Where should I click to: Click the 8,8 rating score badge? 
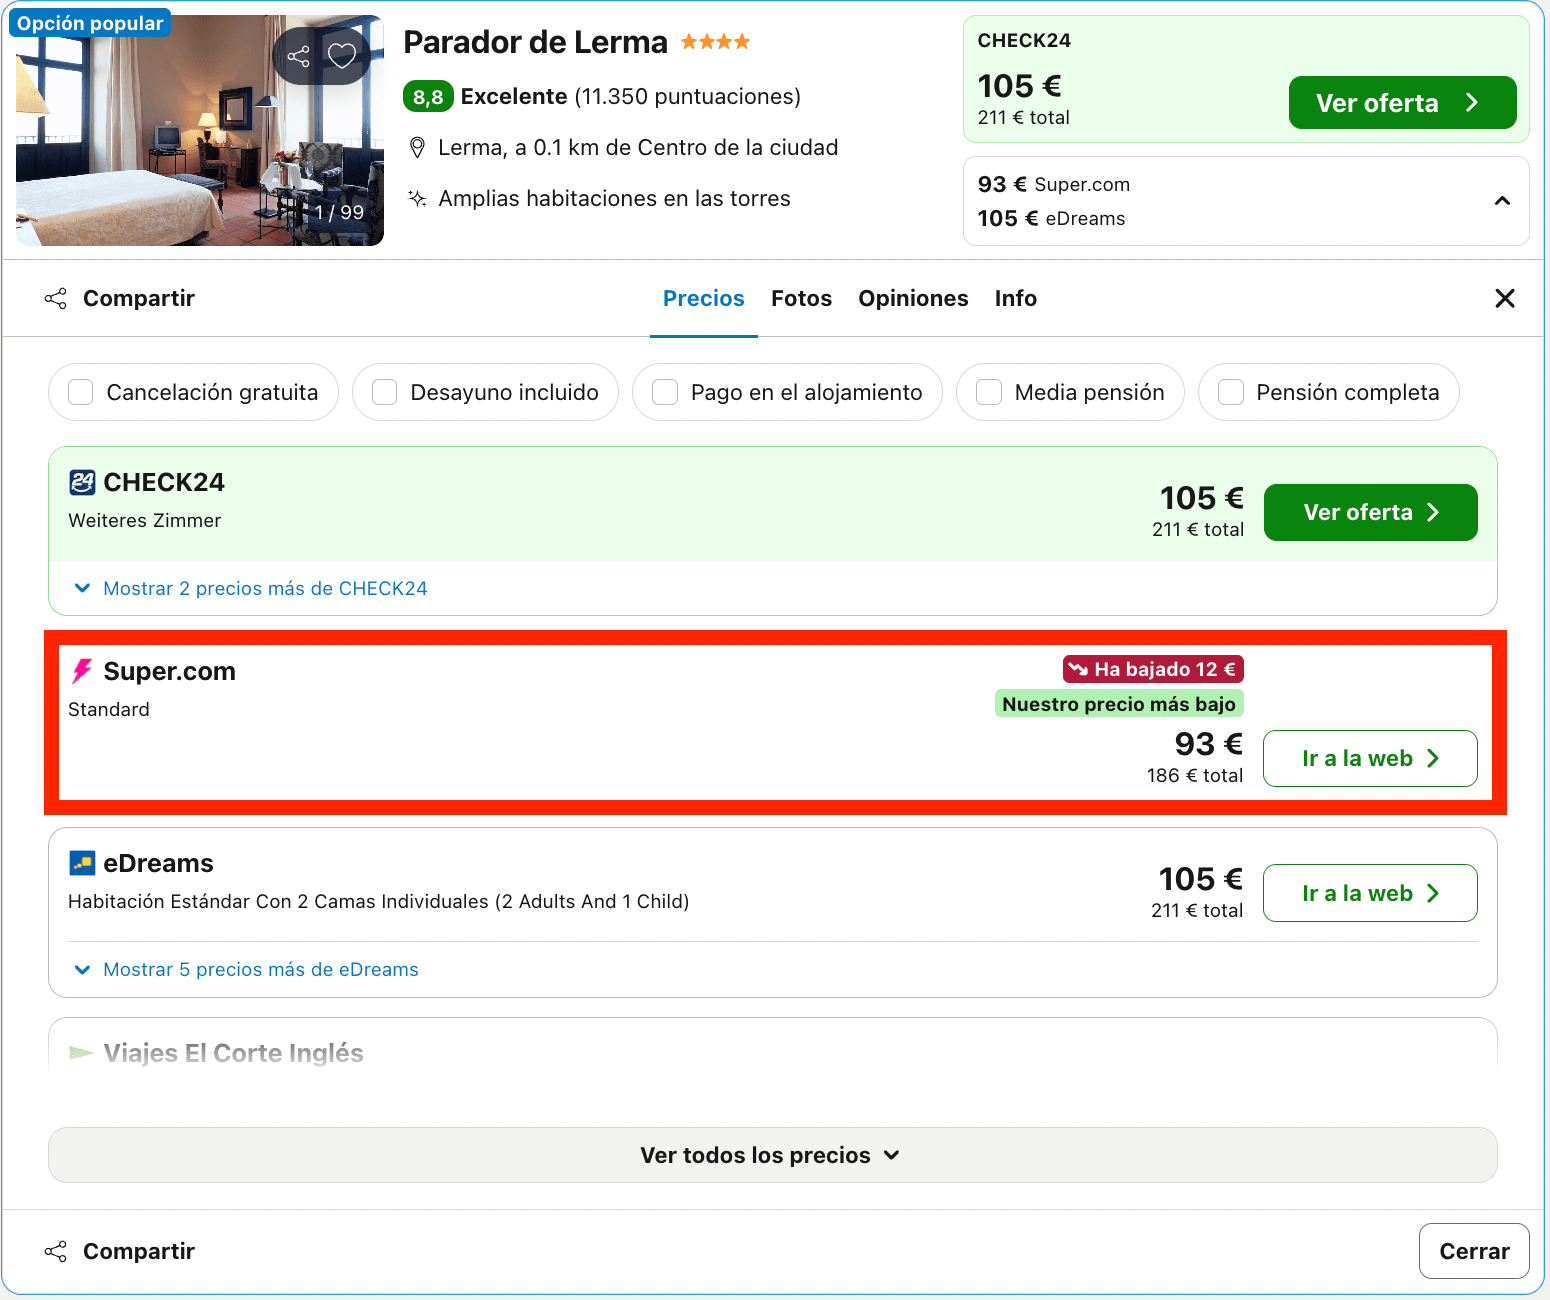coord(428,97)
